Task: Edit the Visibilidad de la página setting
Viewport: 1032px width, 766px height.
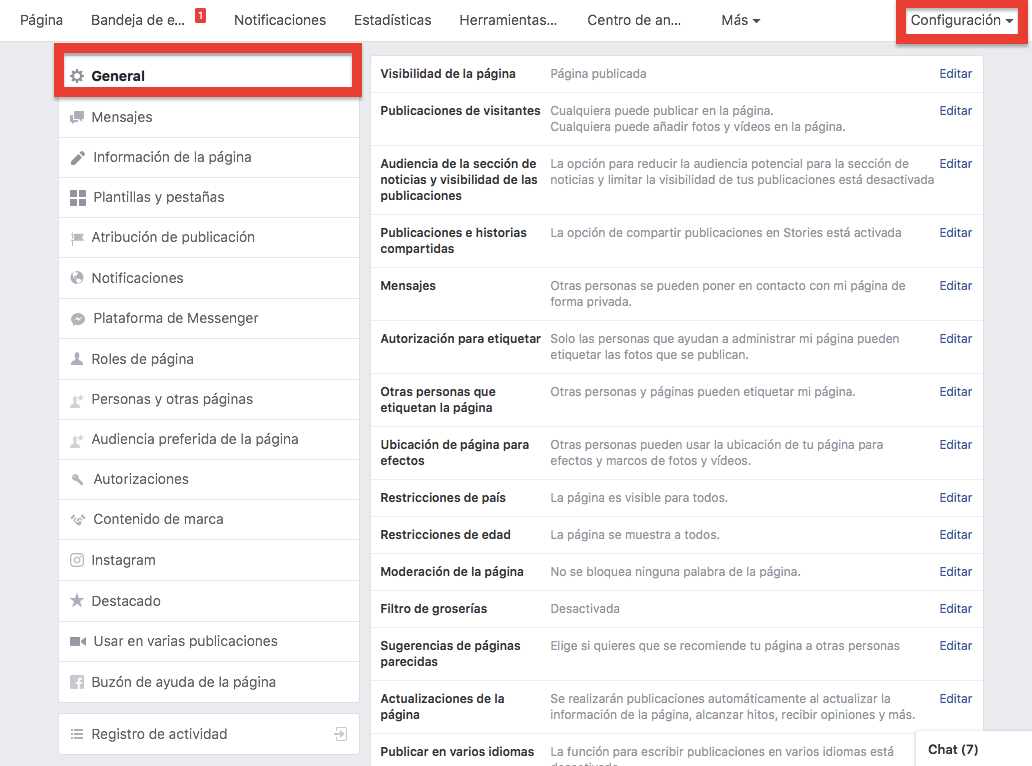Action: point(955,74)
